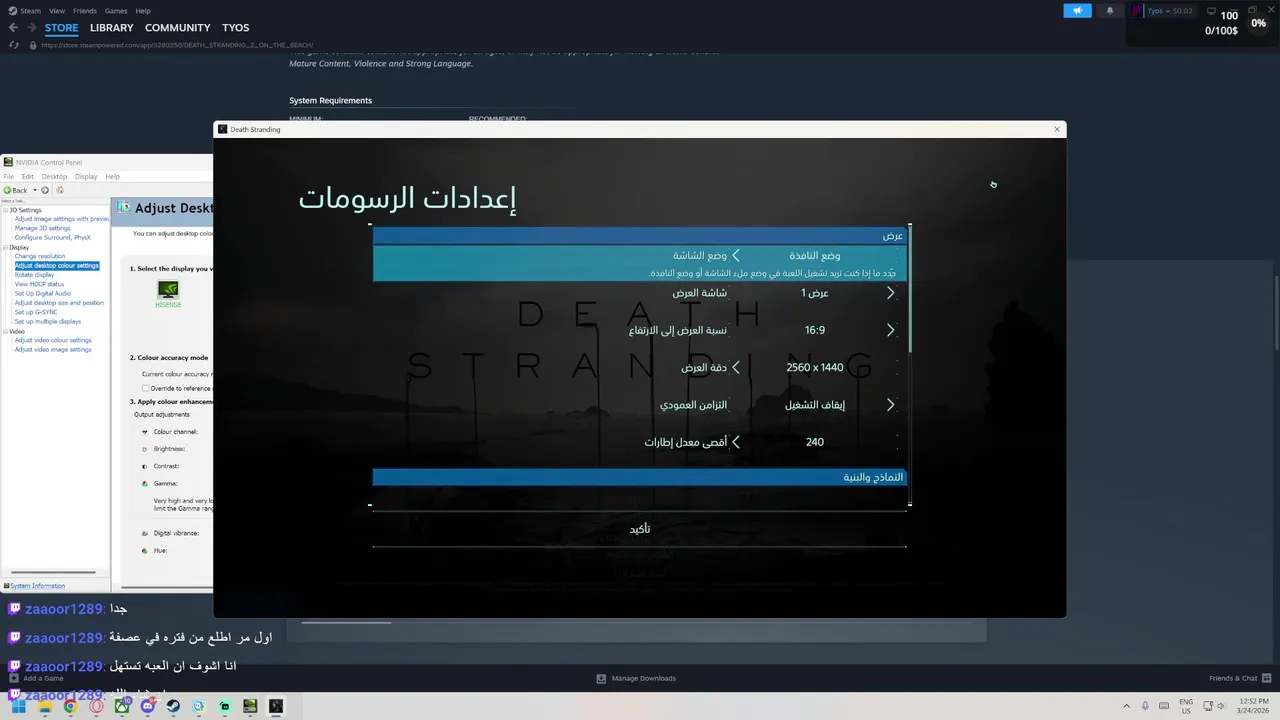Open Games menu in Steam menu bar
The width and height of the screenshot is (1280, 720).
point(116,11)
